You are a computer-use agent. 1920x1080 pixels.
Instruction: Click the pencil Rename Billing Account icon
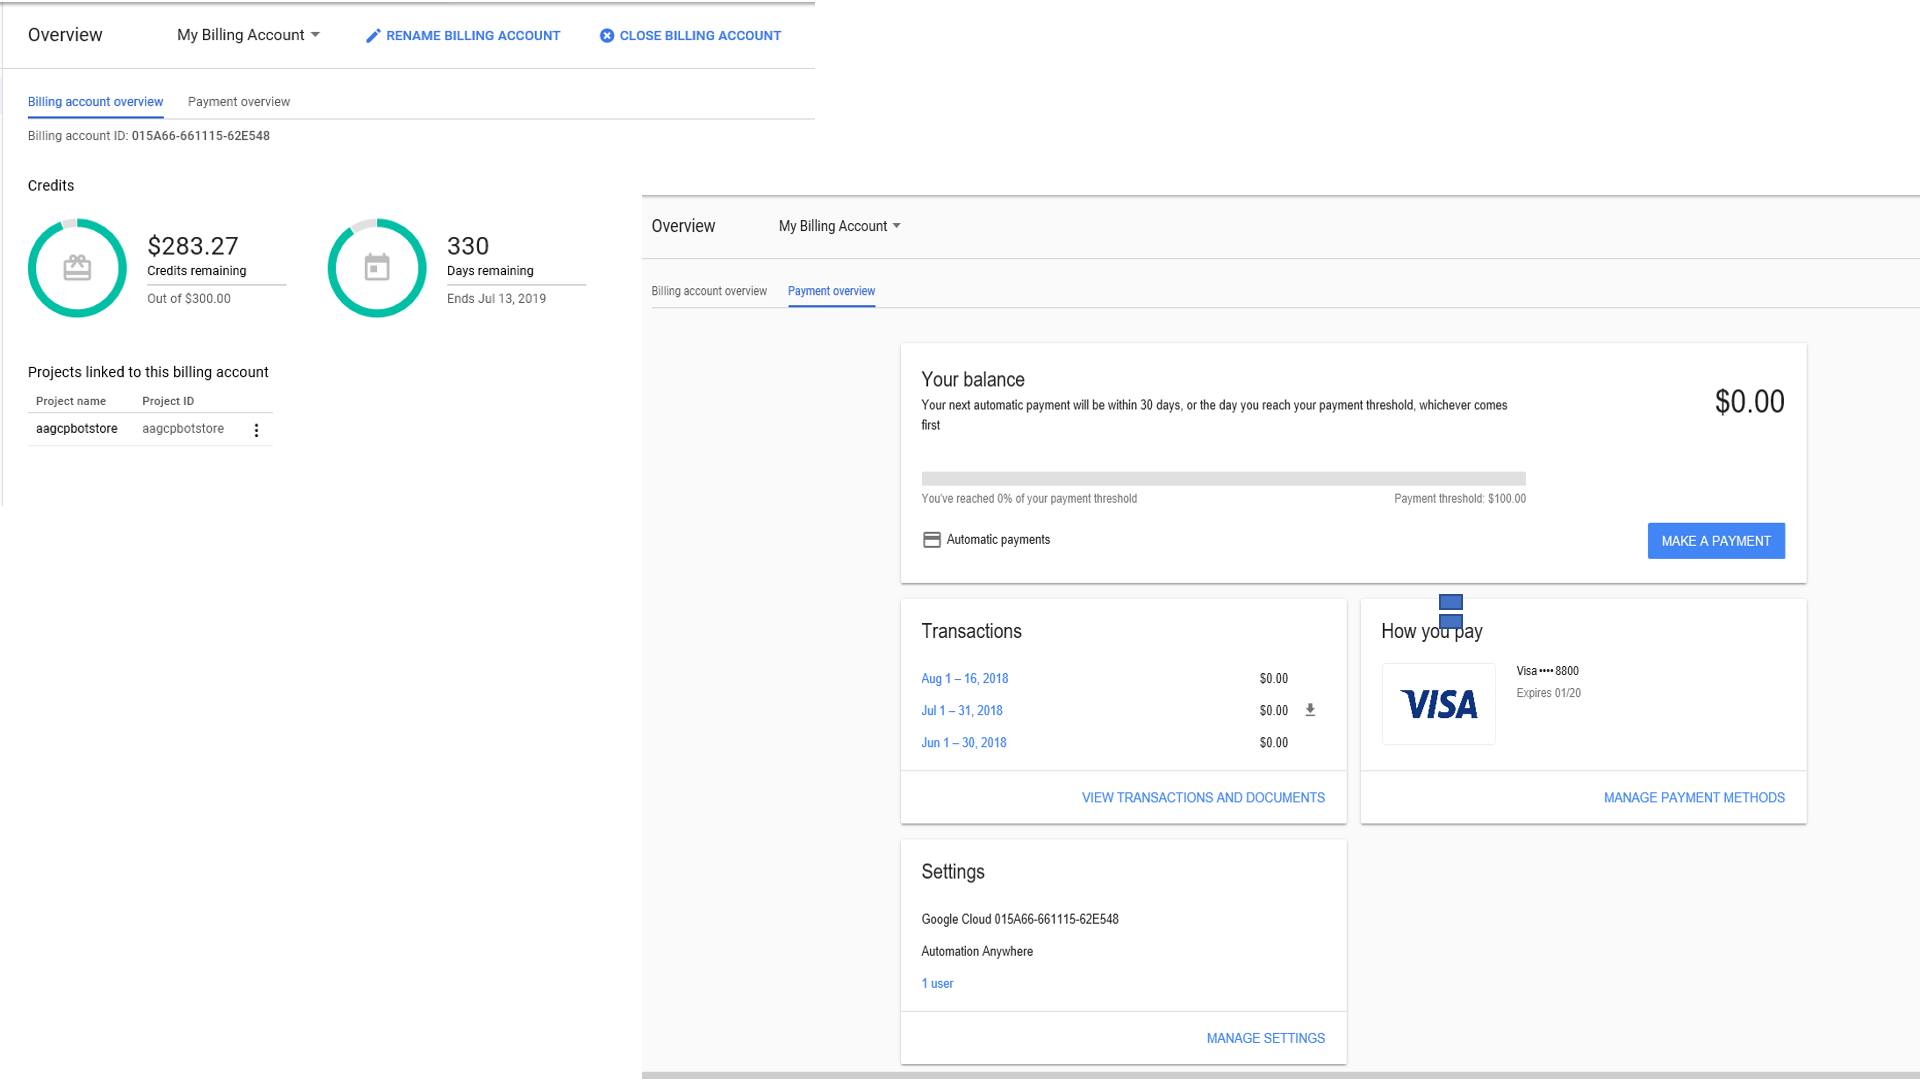(x=373, y=36)
